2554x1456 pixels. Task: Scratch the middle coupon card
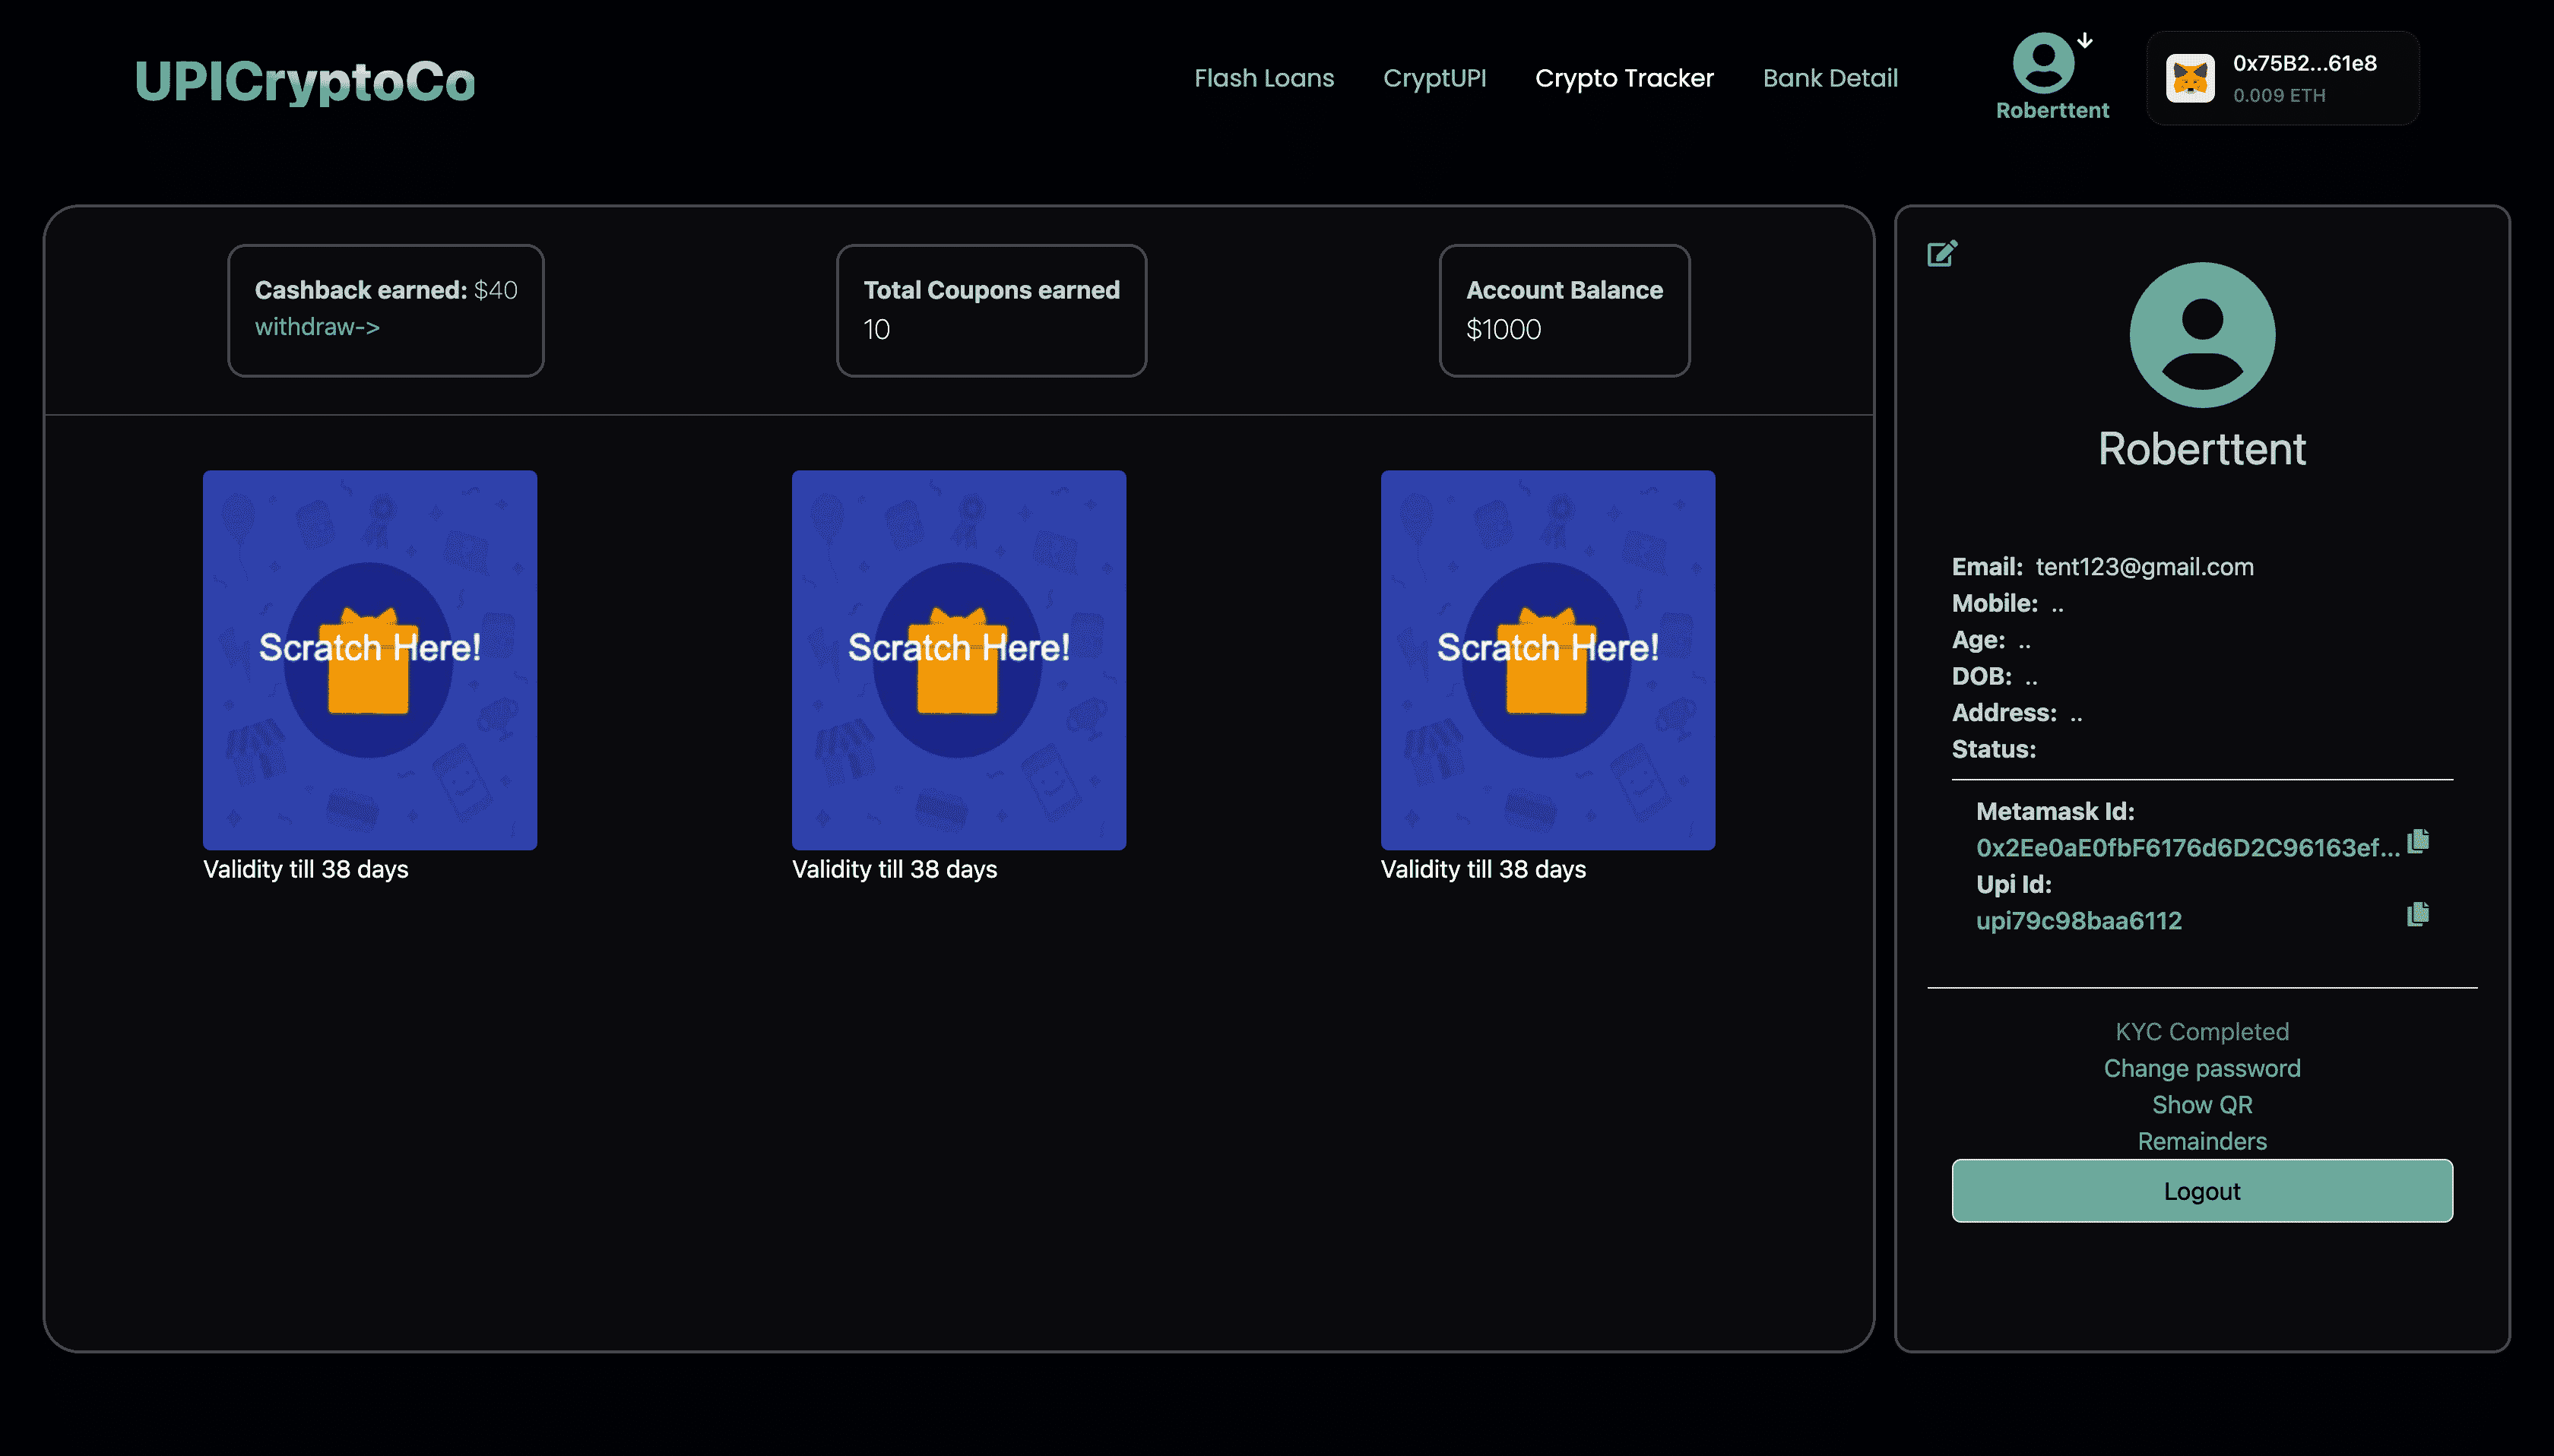[959, 660]
